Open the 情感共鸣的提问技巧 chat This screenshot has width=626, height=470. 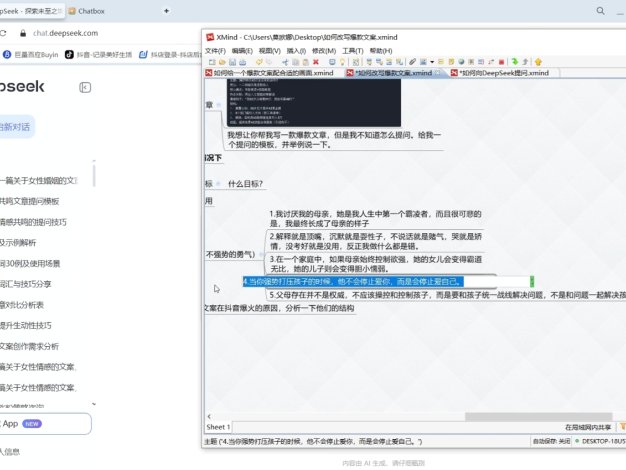(x=34, y=222)
